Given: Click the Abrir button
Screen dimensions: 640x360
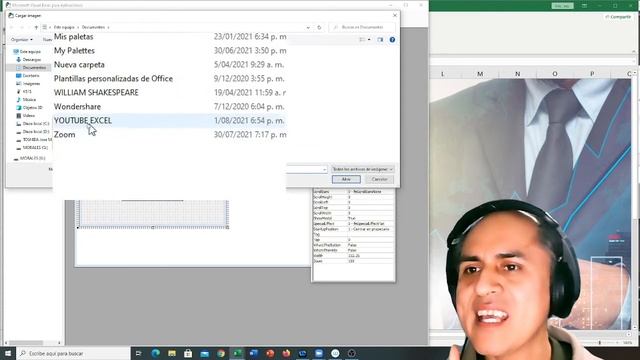Looking at the screenshot, I should point(346,179).
